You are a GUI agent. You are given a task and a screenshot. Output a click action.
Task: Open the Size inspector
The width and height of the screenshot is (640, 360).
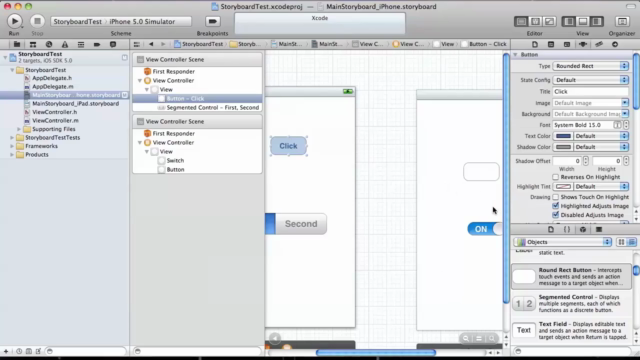pyautogui.click(x=599, y=44)
